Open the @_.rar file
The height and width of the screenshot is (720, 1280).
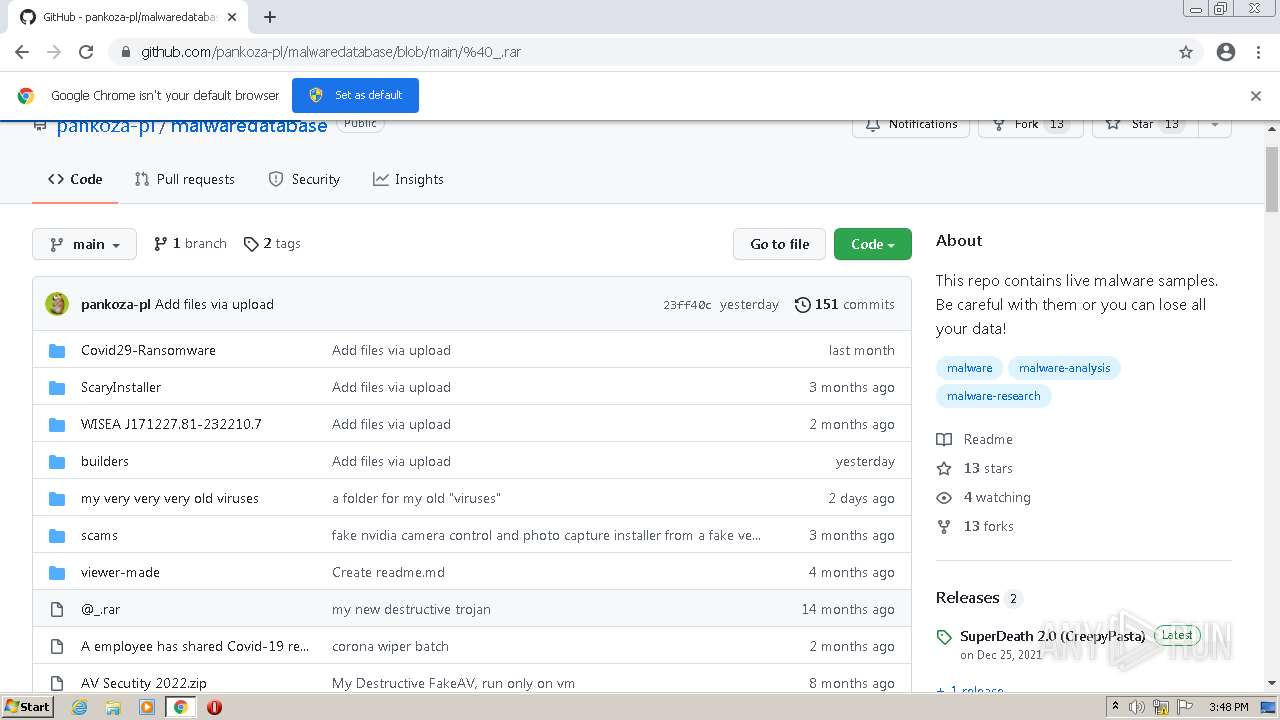[100, 609]
